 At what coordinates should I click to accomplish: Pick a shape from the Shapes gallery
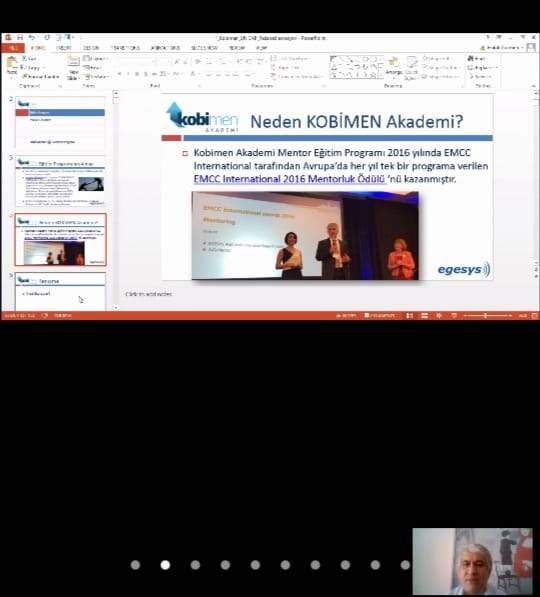pyautogui.click(x=356, y=67)
